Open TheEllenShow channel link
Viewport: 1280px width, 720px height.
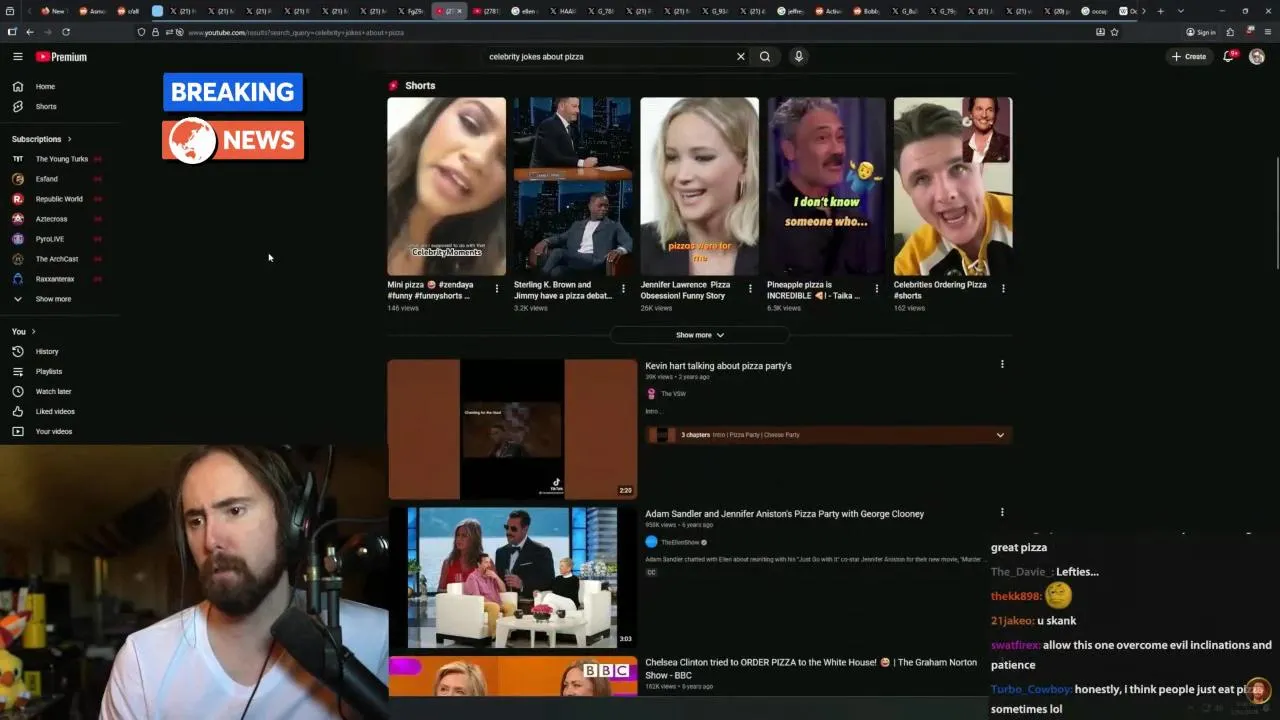[x=680, y=542]
